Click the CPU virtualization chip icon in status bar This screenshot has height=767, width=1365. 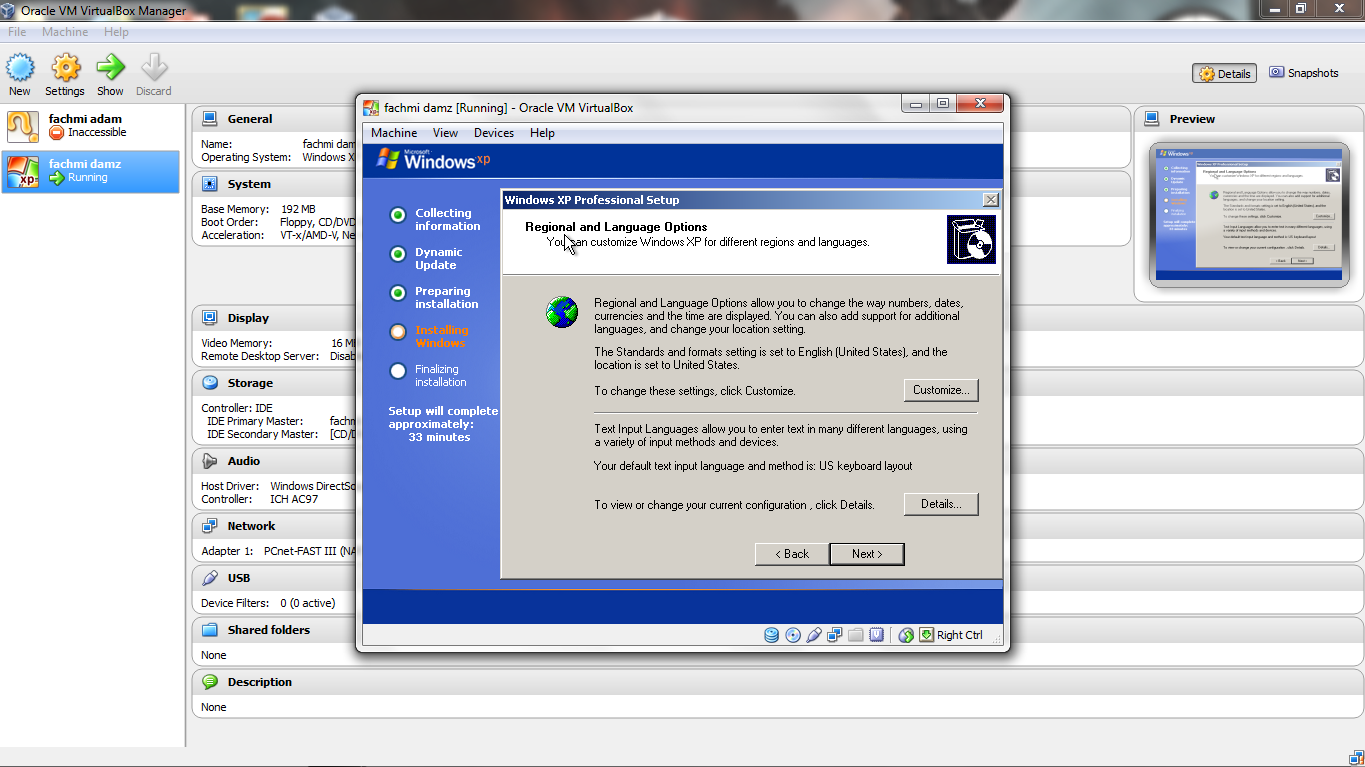coord(877,635)
